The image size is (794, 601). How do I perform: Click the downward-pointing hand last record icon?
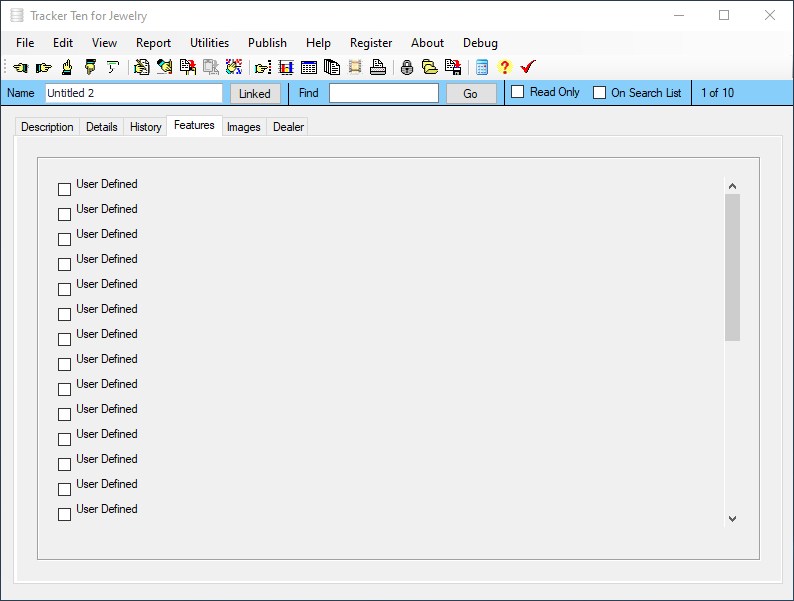pyautogui.click(x=90, y=67)
